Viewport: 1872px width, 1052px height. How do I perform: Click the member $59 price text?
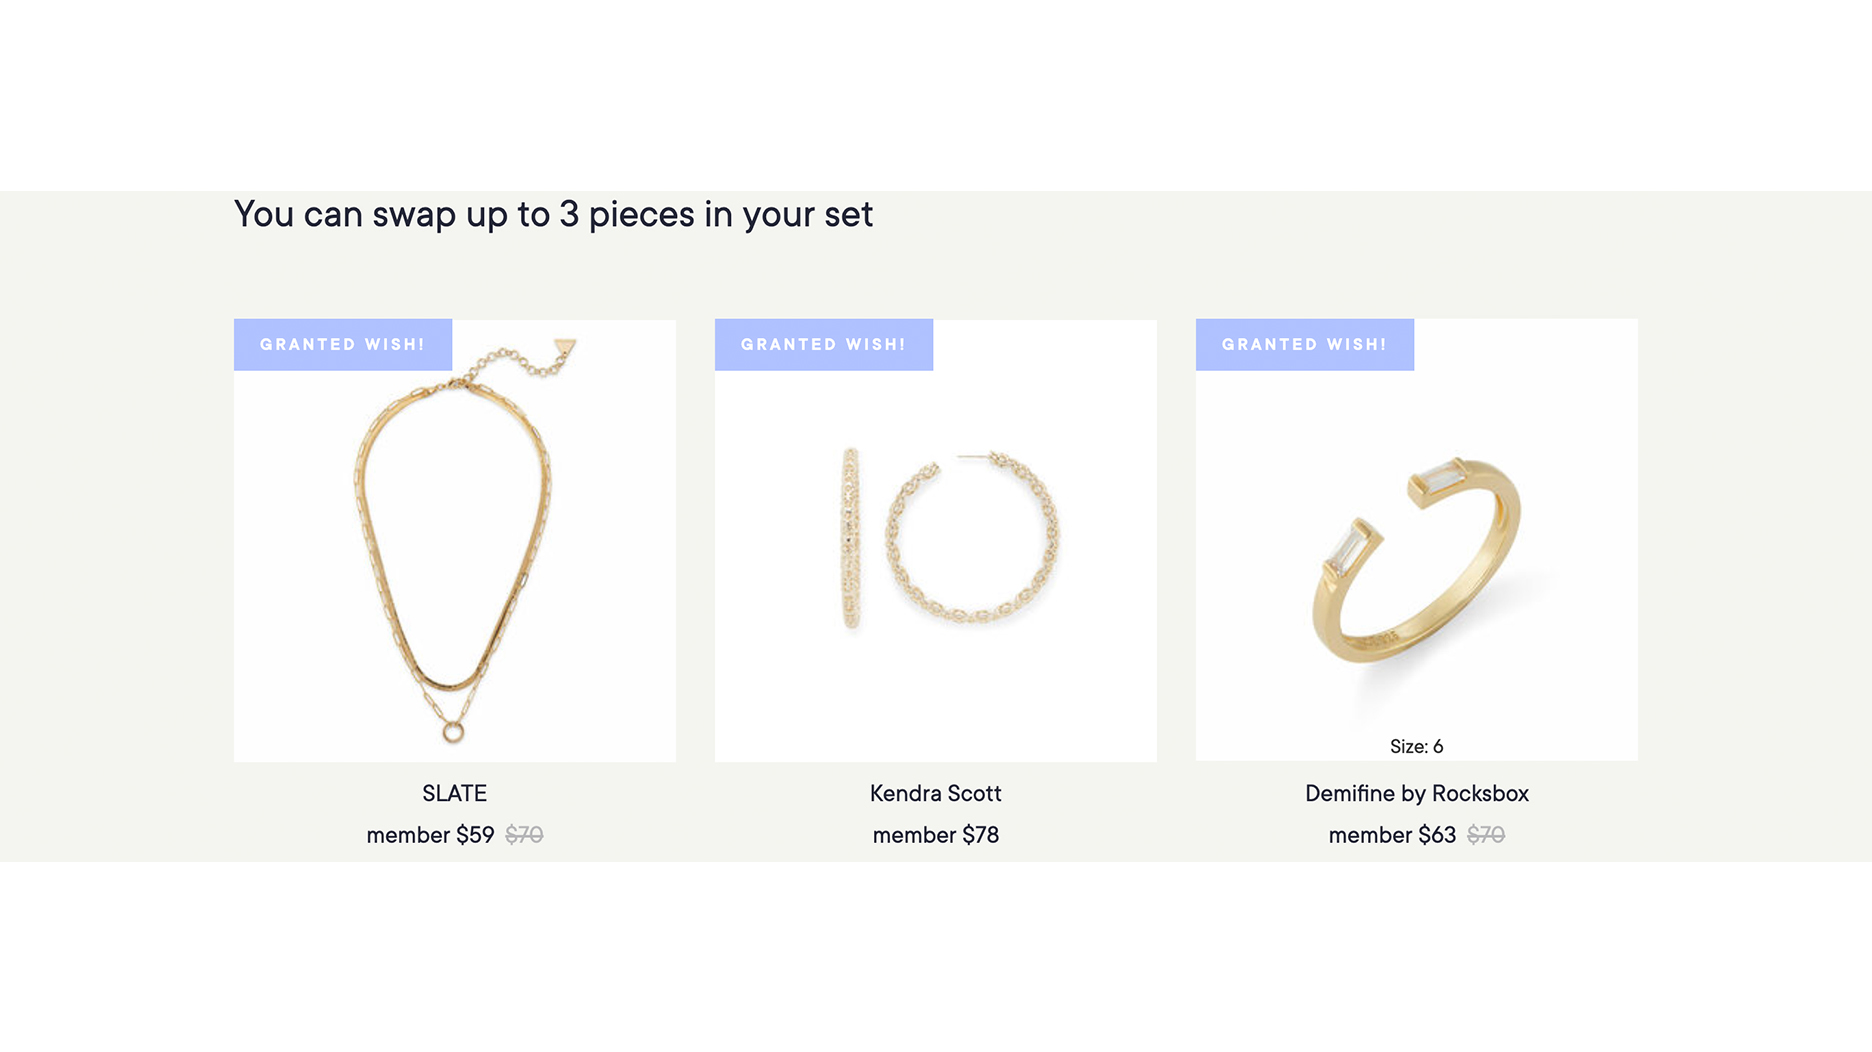coord(430,835)
